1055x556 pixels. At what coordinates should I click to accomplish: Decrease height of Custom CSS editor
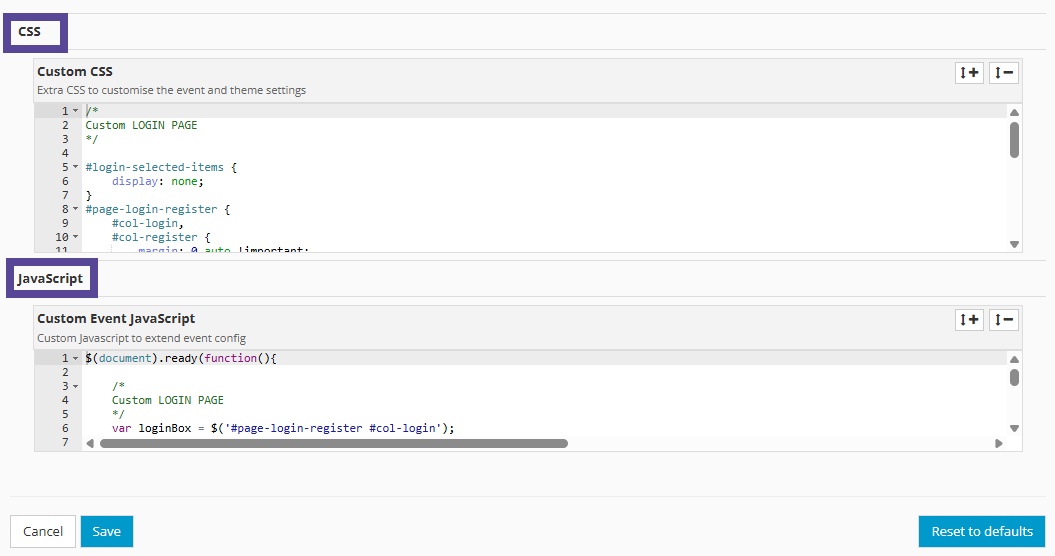1004,73
